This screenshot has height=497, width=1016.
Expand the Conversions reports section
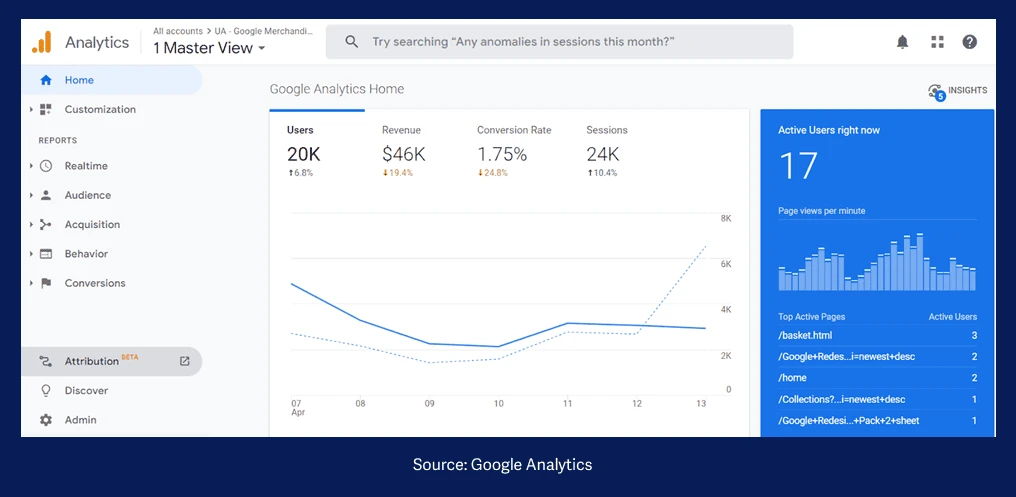tap(95, 283)
